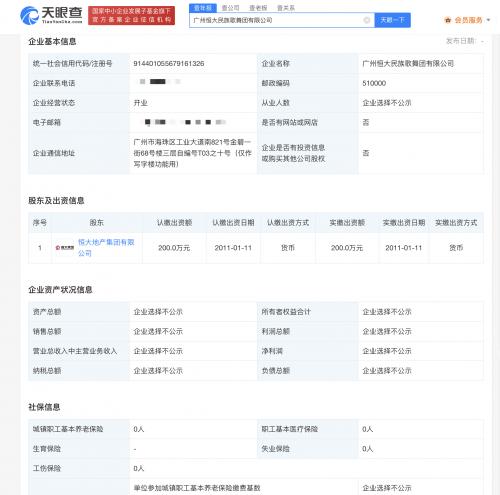Select the 查老板 search tab
500x495 pixels.
[258, 8]
